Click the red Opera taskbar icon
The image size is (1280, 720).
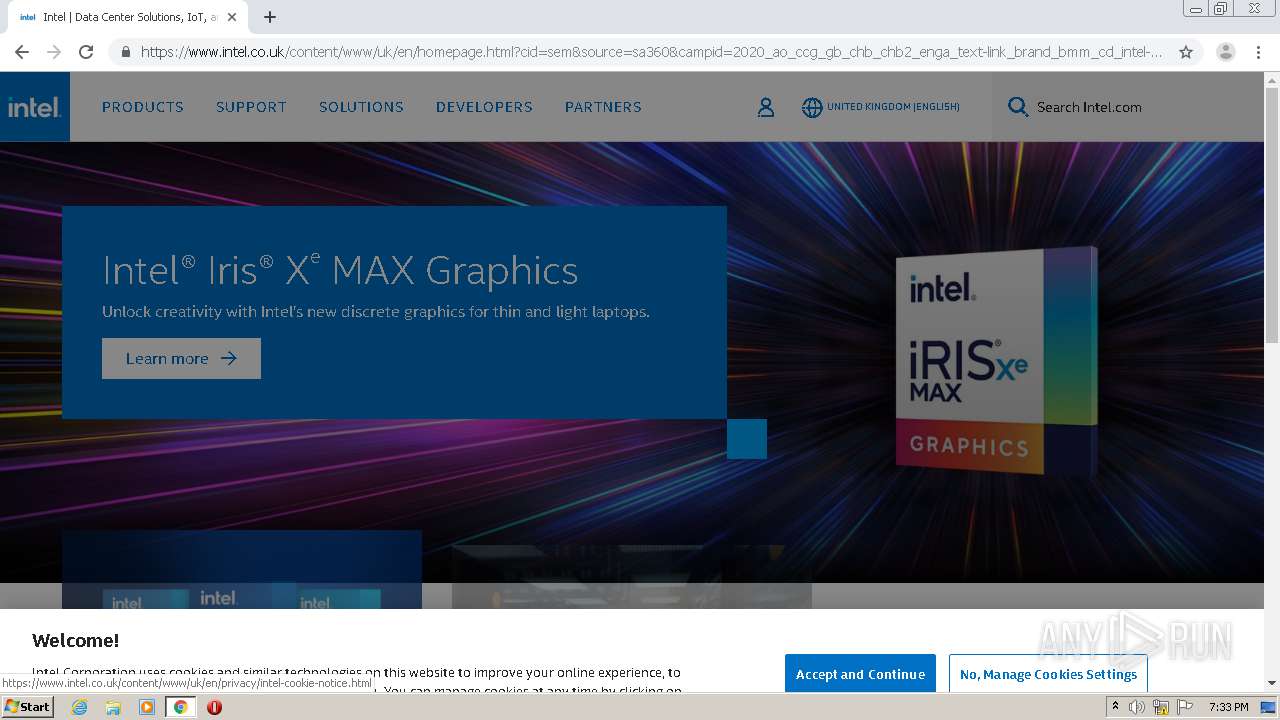point(214,707)
